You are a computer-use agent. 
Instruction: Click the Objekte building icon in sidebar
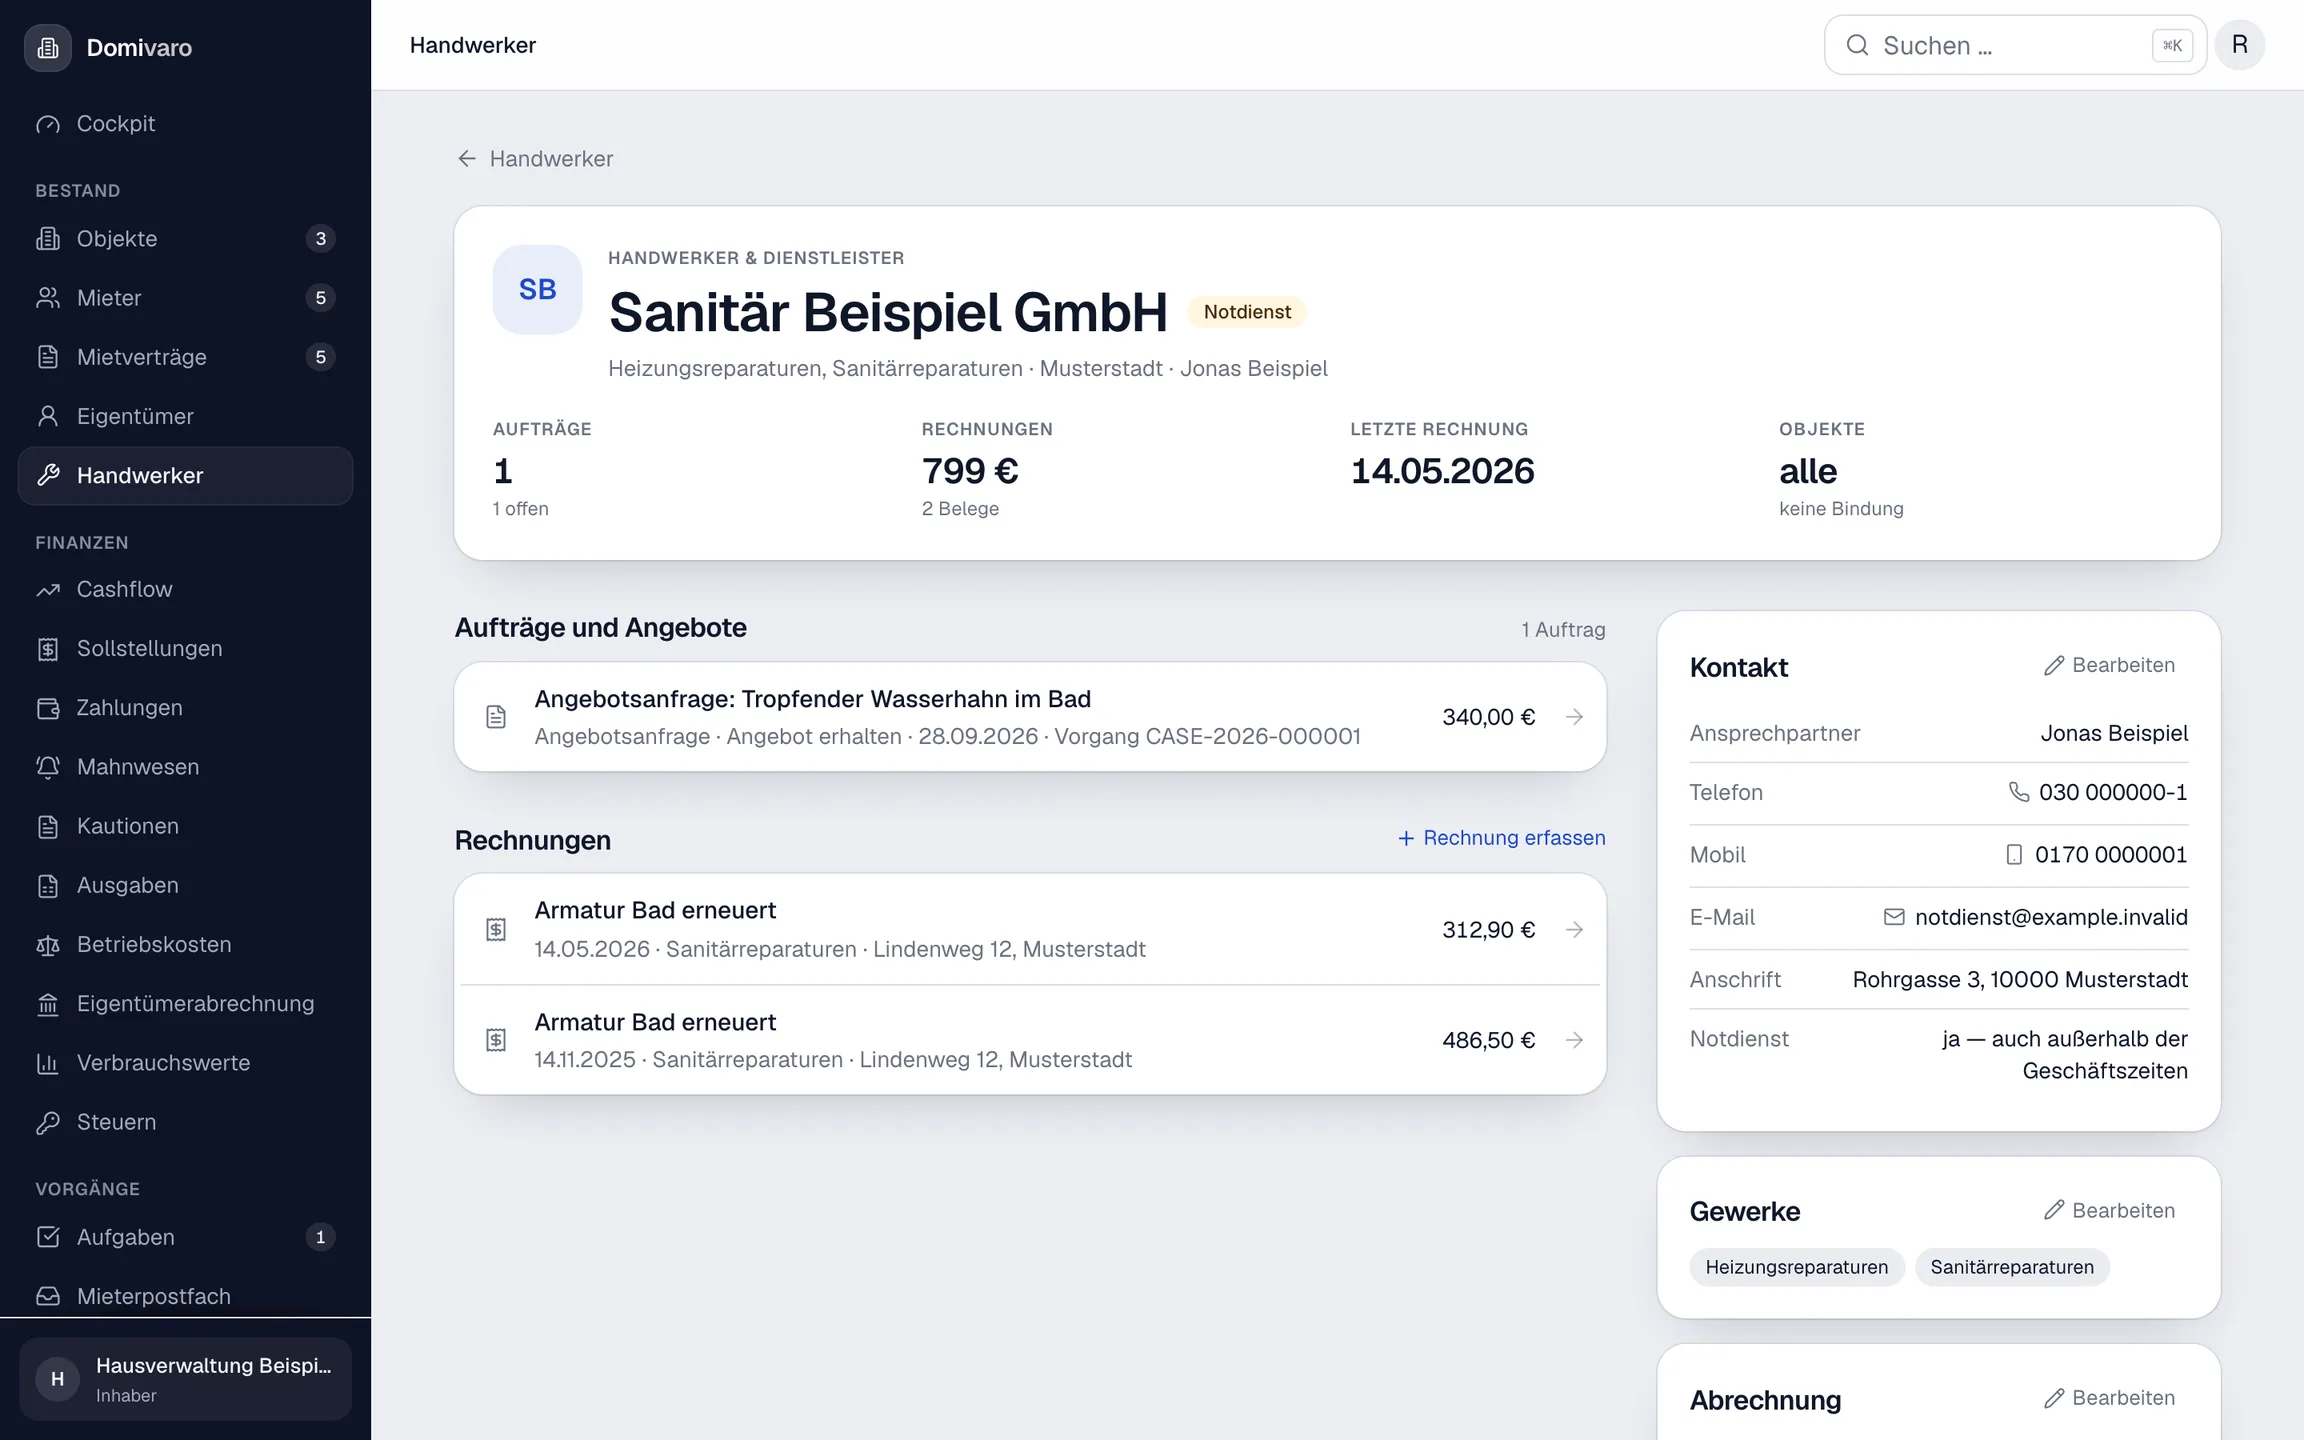pos(48,239)
